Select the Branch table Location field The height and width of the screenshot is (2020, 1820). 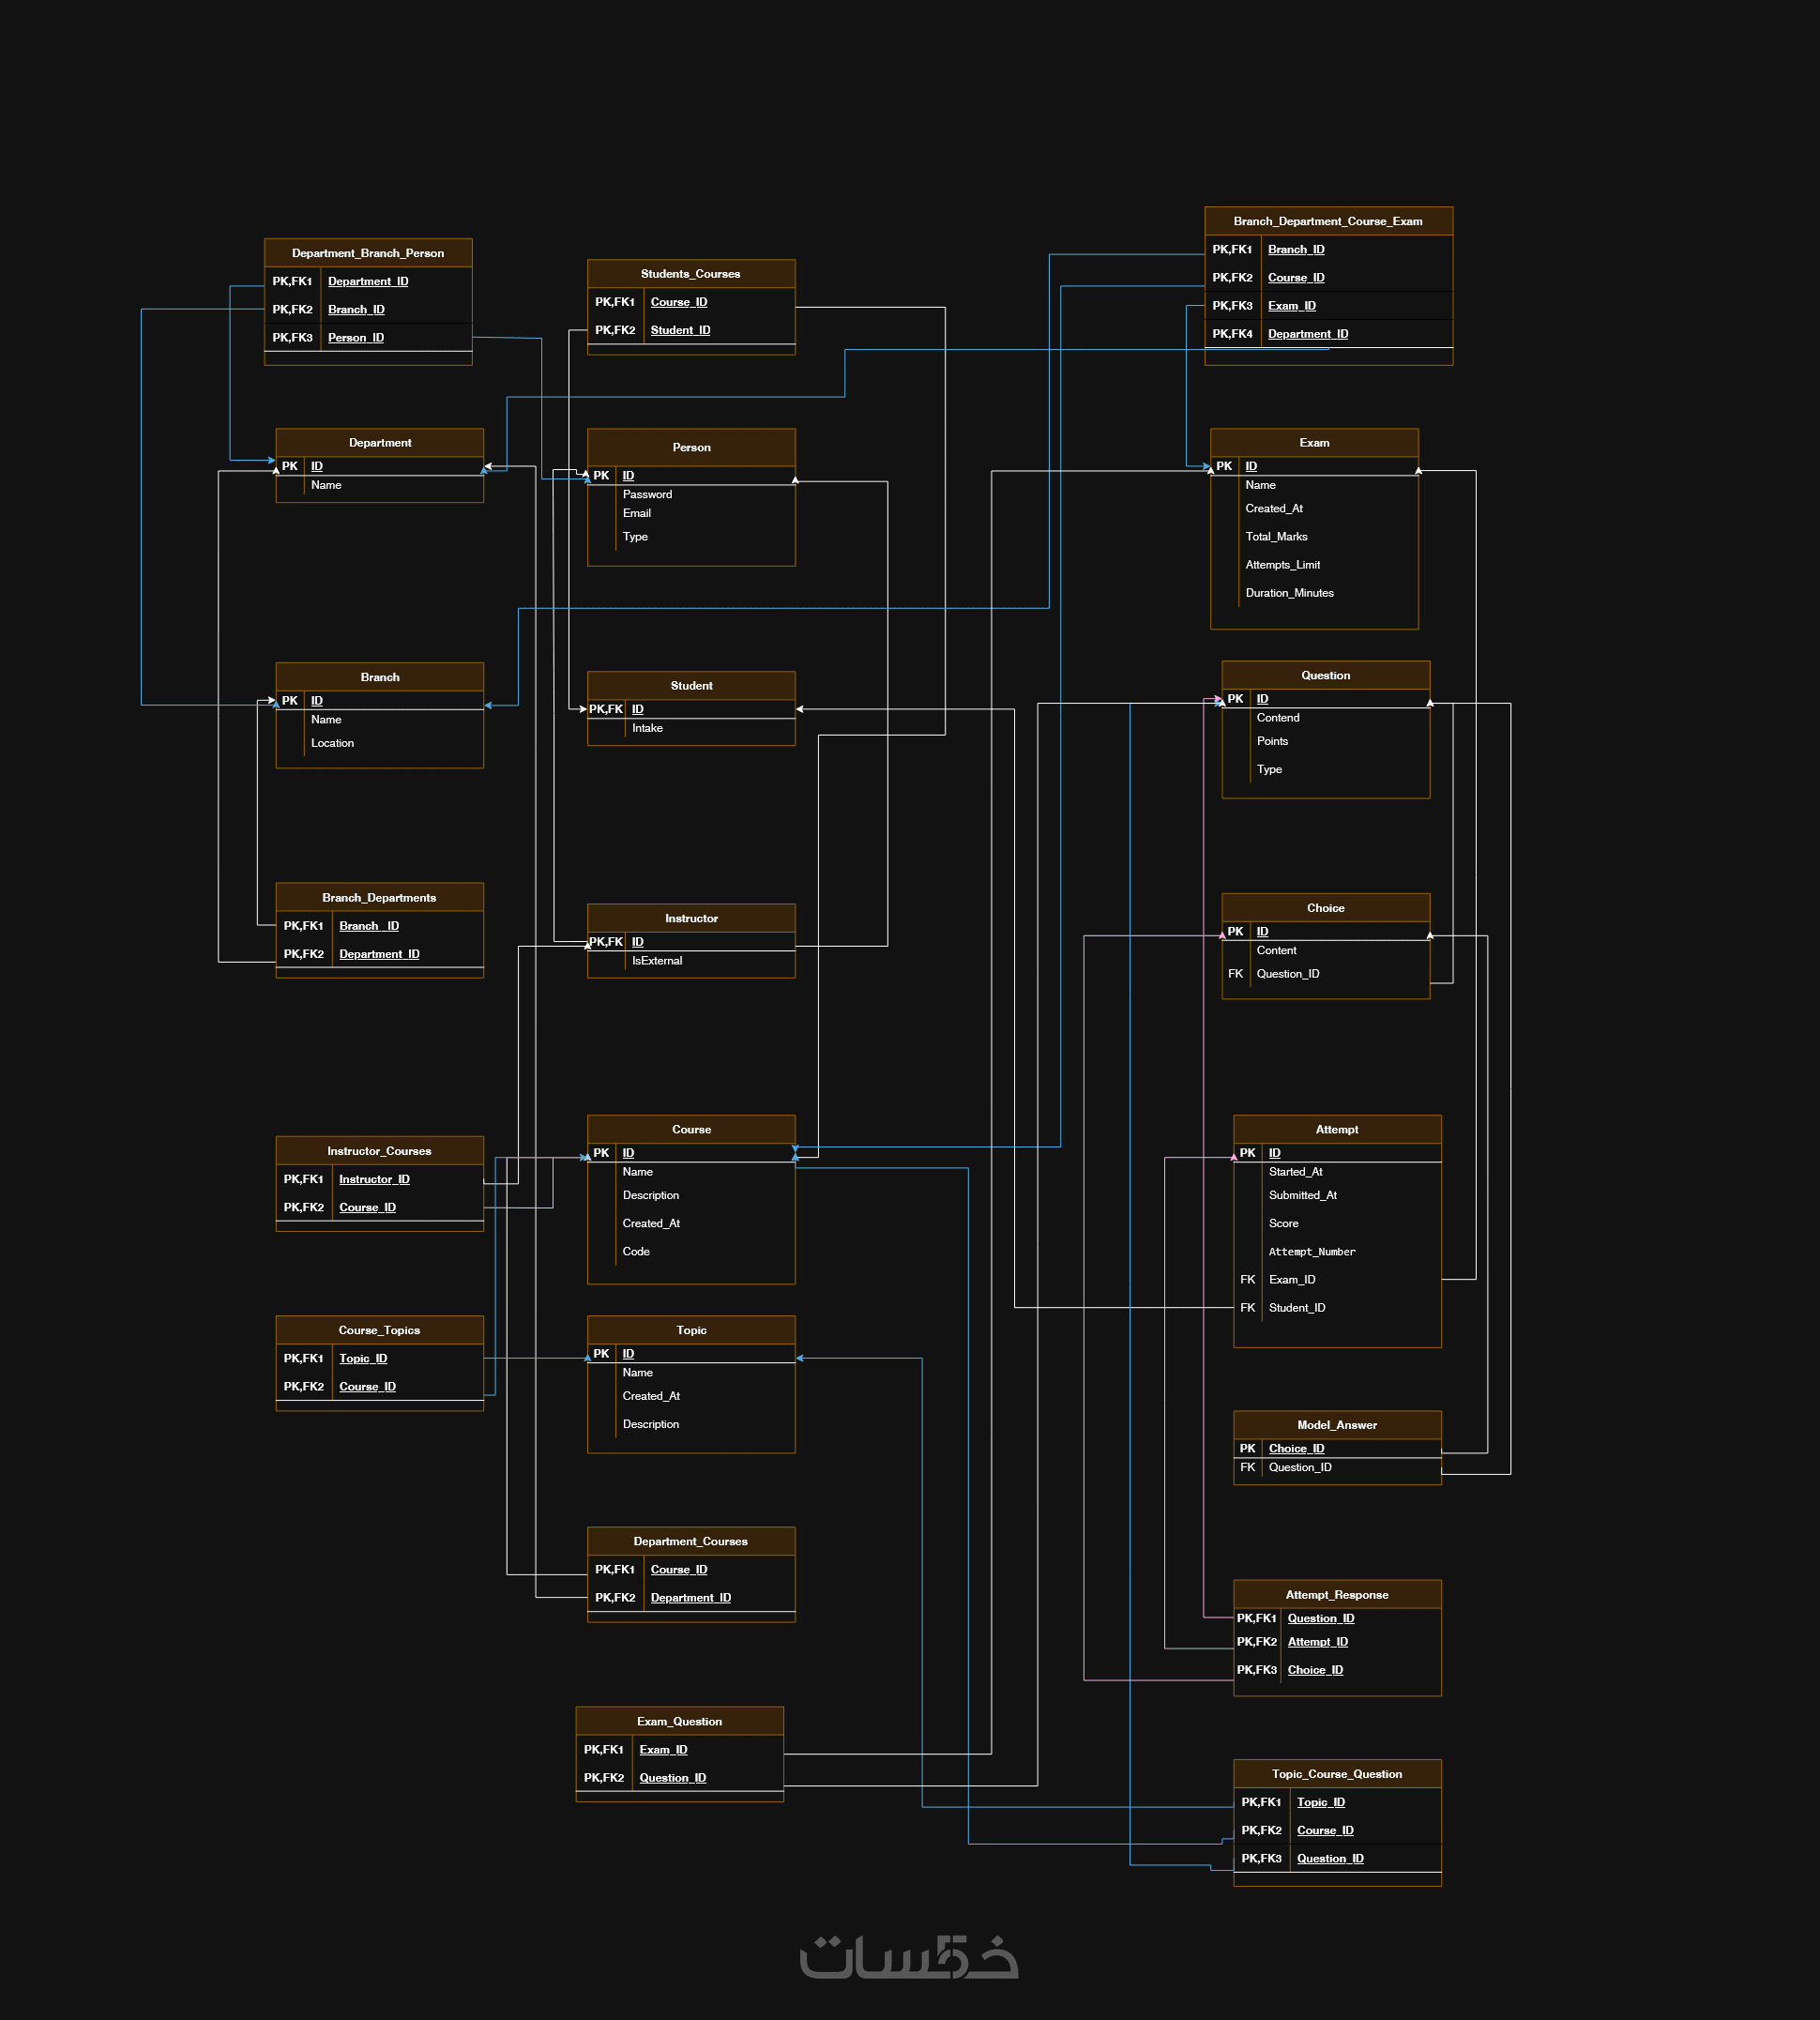click(x=332, y=743)
